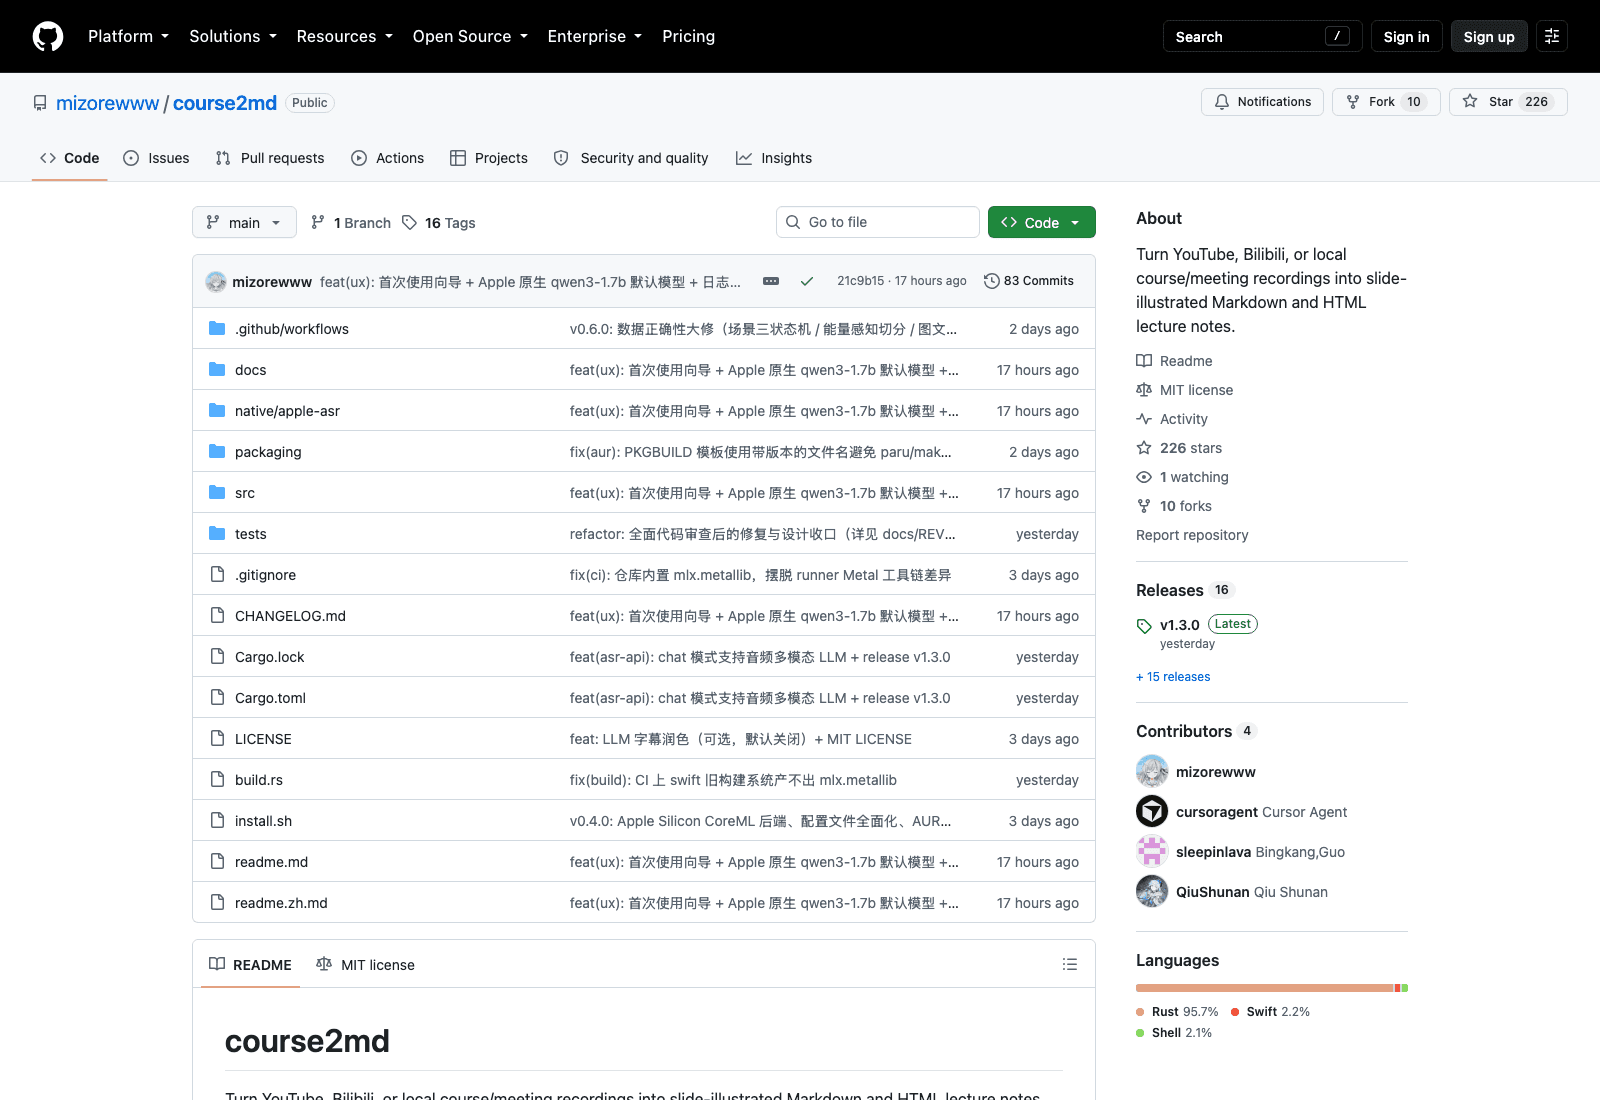Click the docs folder icon
The width and height of the screenshot is (1600, 1100).
tap(217, 369)
